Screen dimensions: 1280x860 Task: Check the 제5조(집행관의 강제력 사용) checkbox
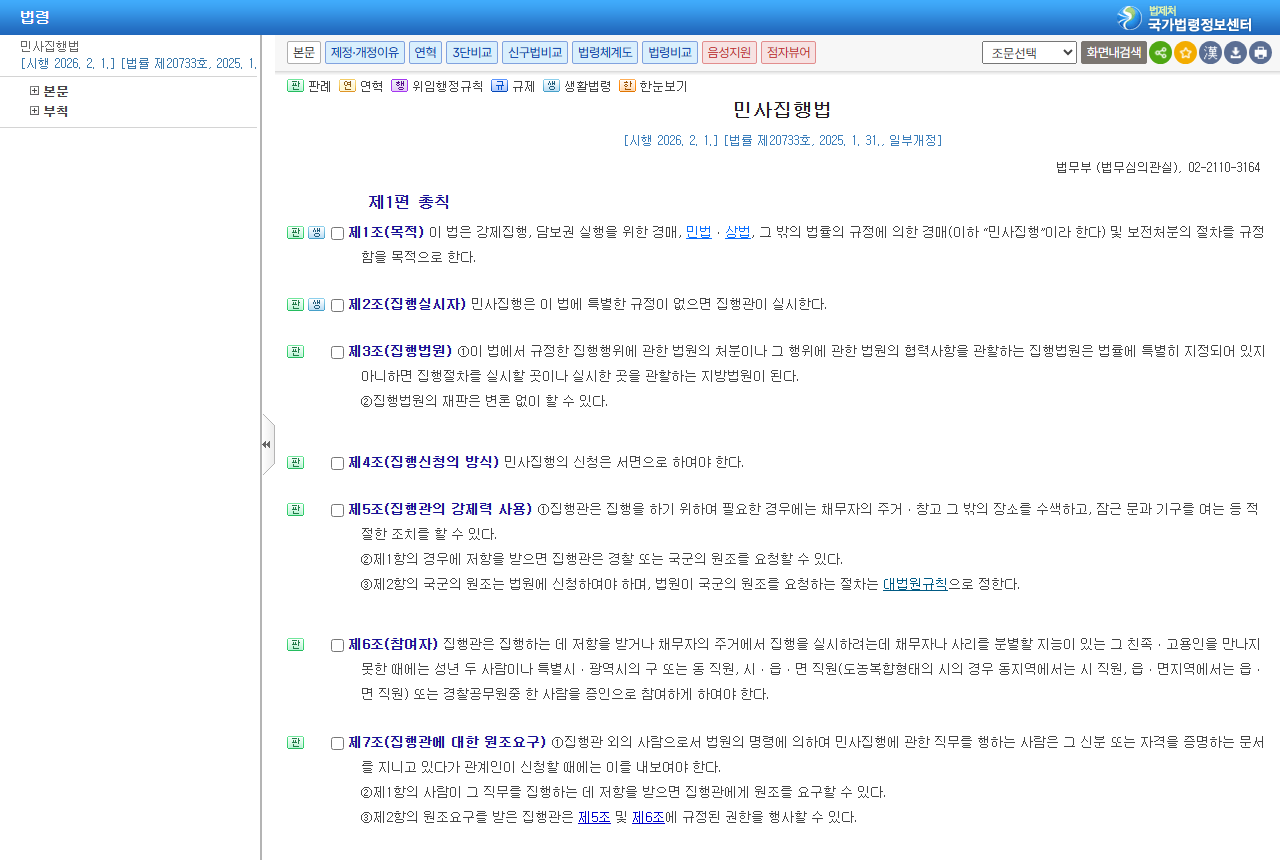click(337, 510)
